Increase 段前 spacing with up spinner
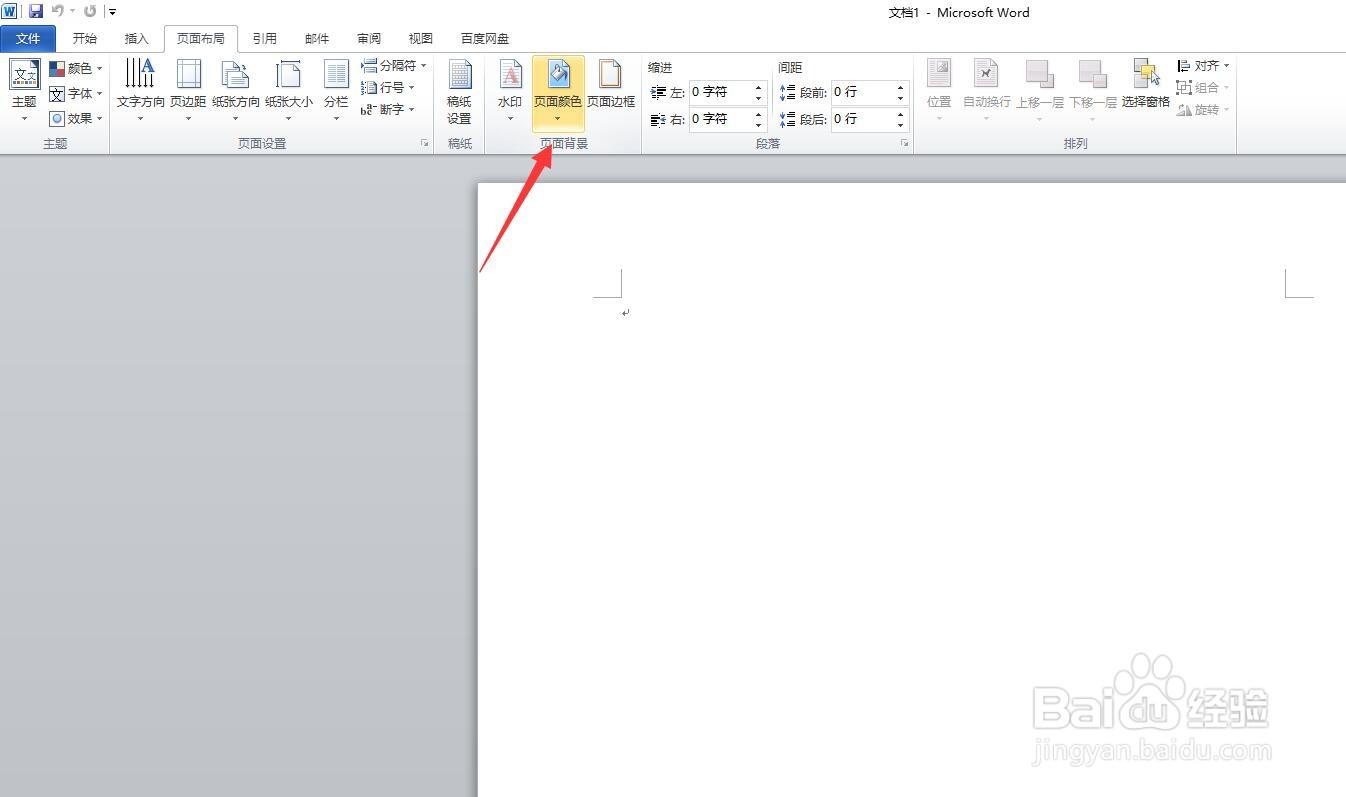The height and width of the screenshot is (797, 1346). coord(901,87)
